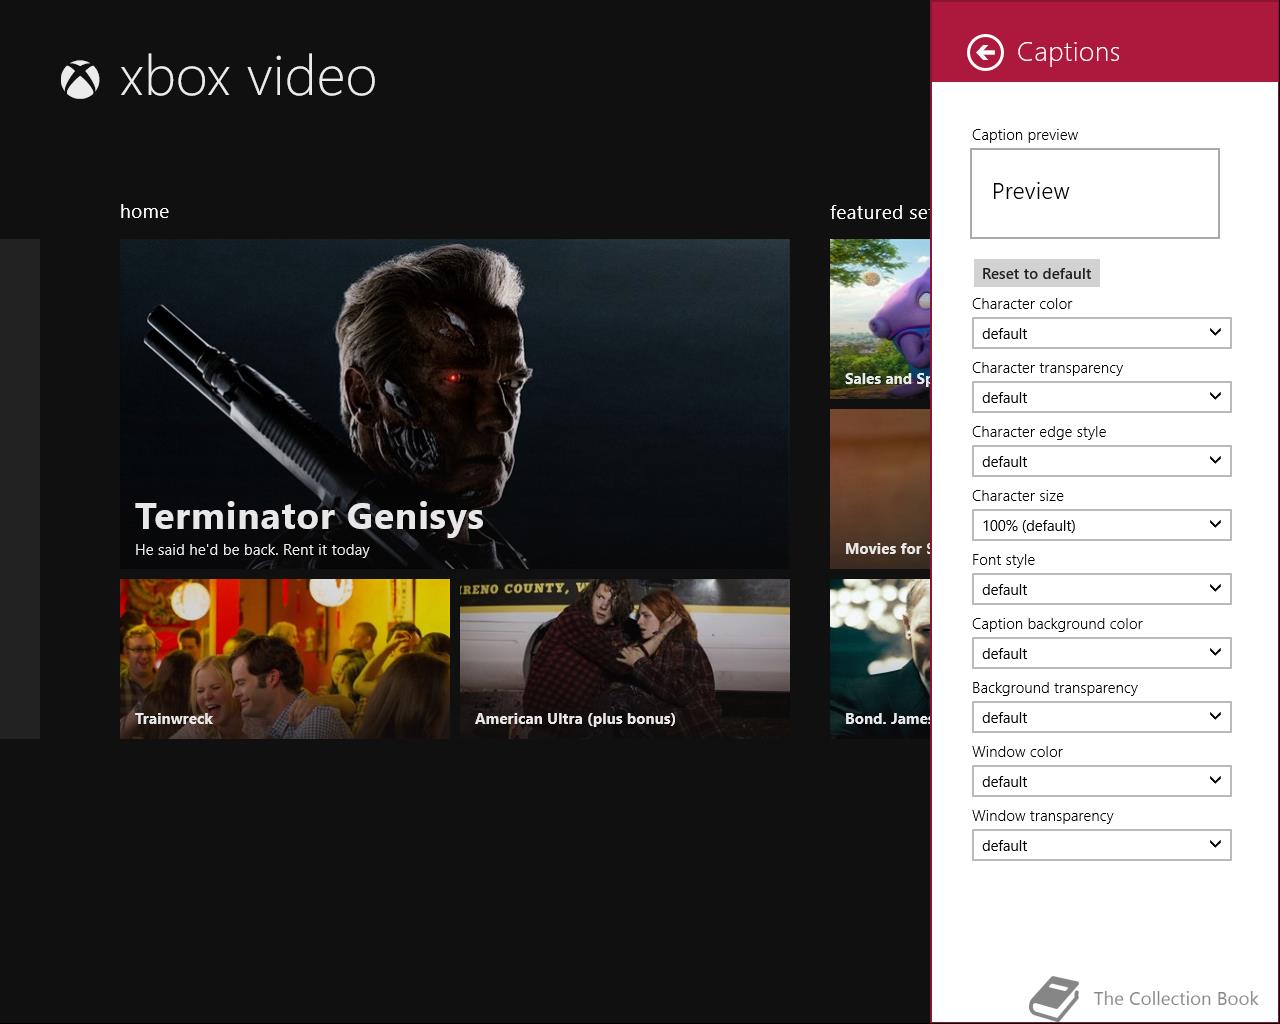Click 'He said he'd be back' subtitle

[252, 549]
